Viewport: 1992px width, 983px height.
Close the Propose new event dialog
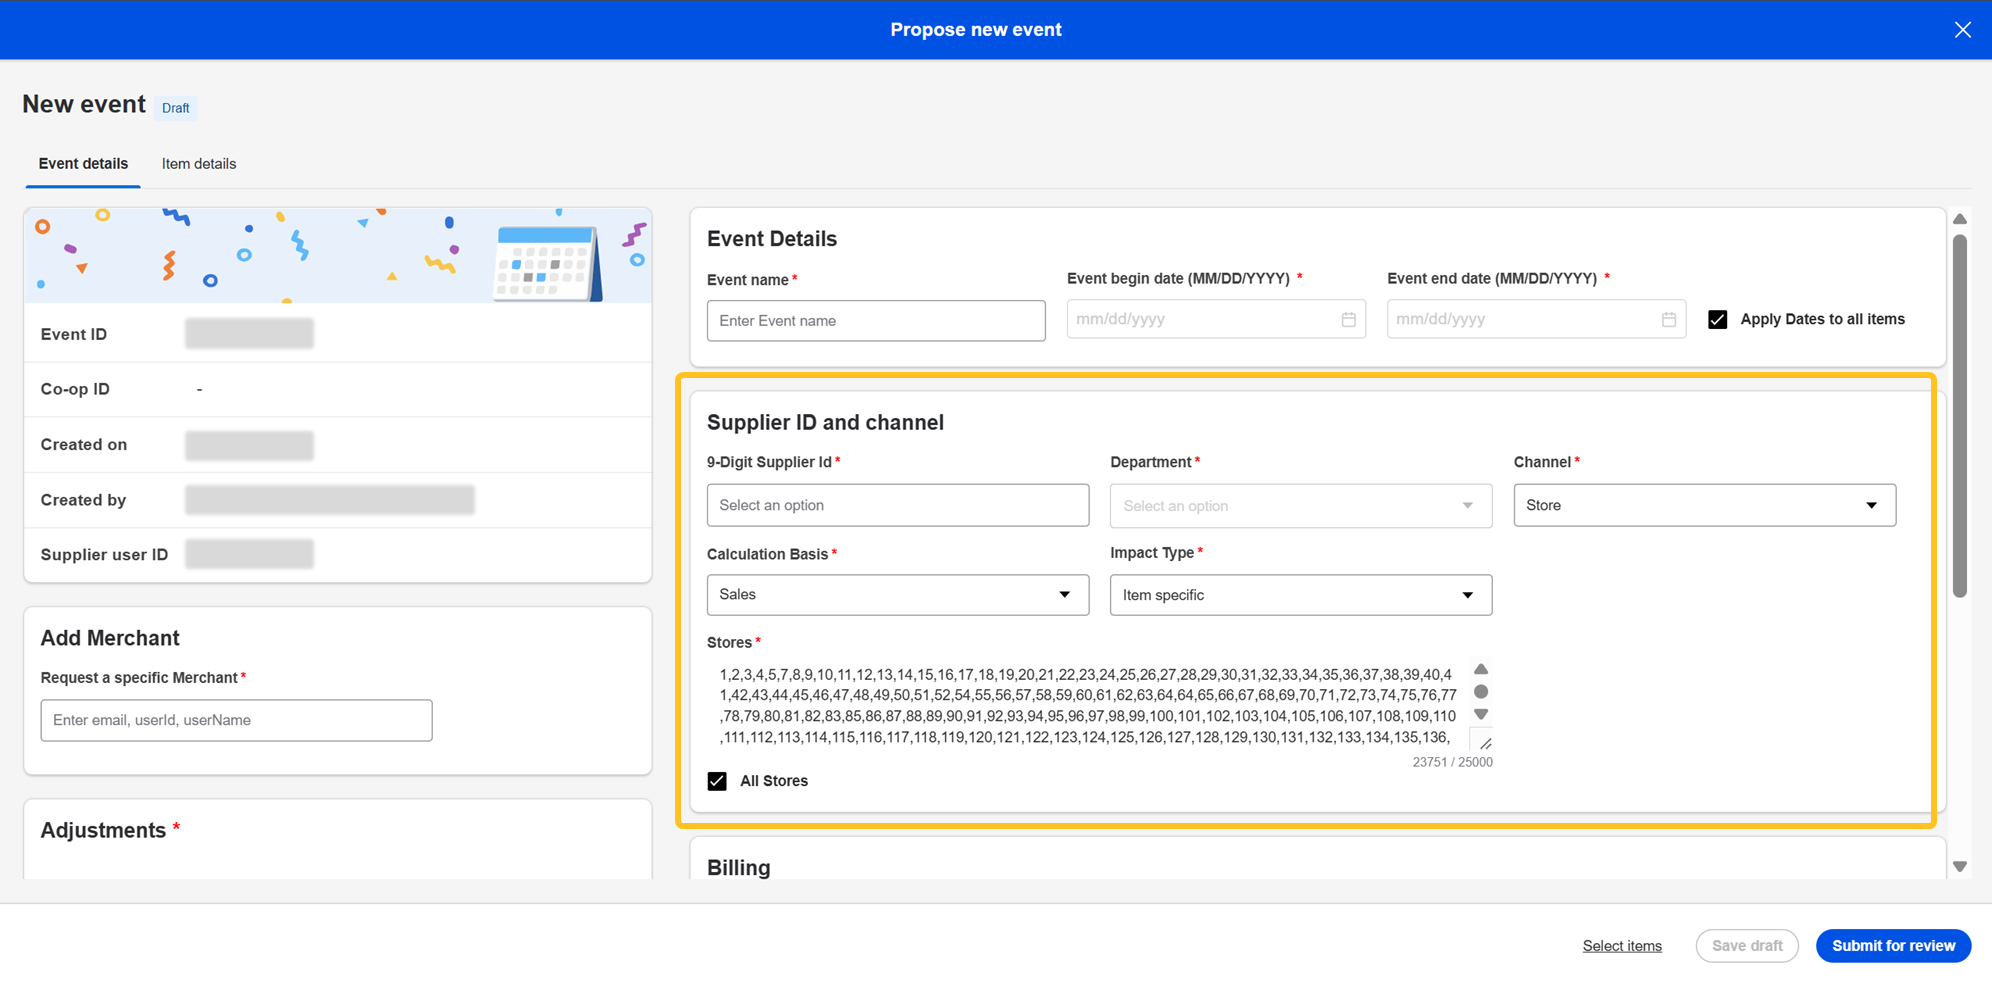pos(1962,30)
